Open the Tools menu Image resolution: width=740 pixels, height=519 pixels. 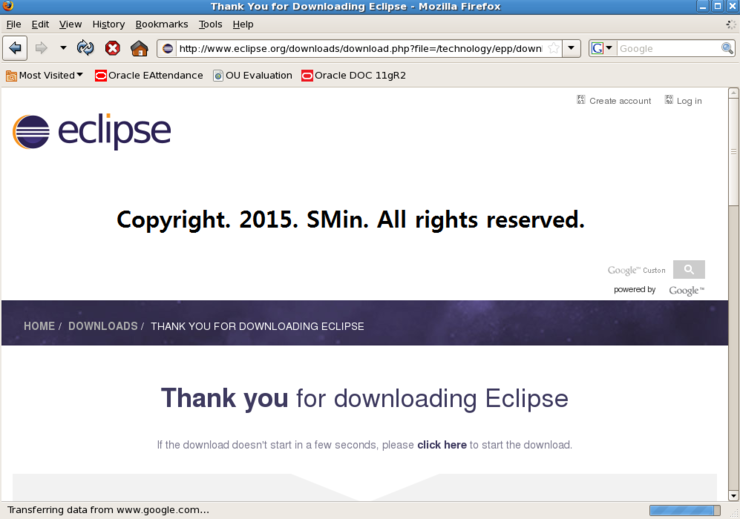210,24
